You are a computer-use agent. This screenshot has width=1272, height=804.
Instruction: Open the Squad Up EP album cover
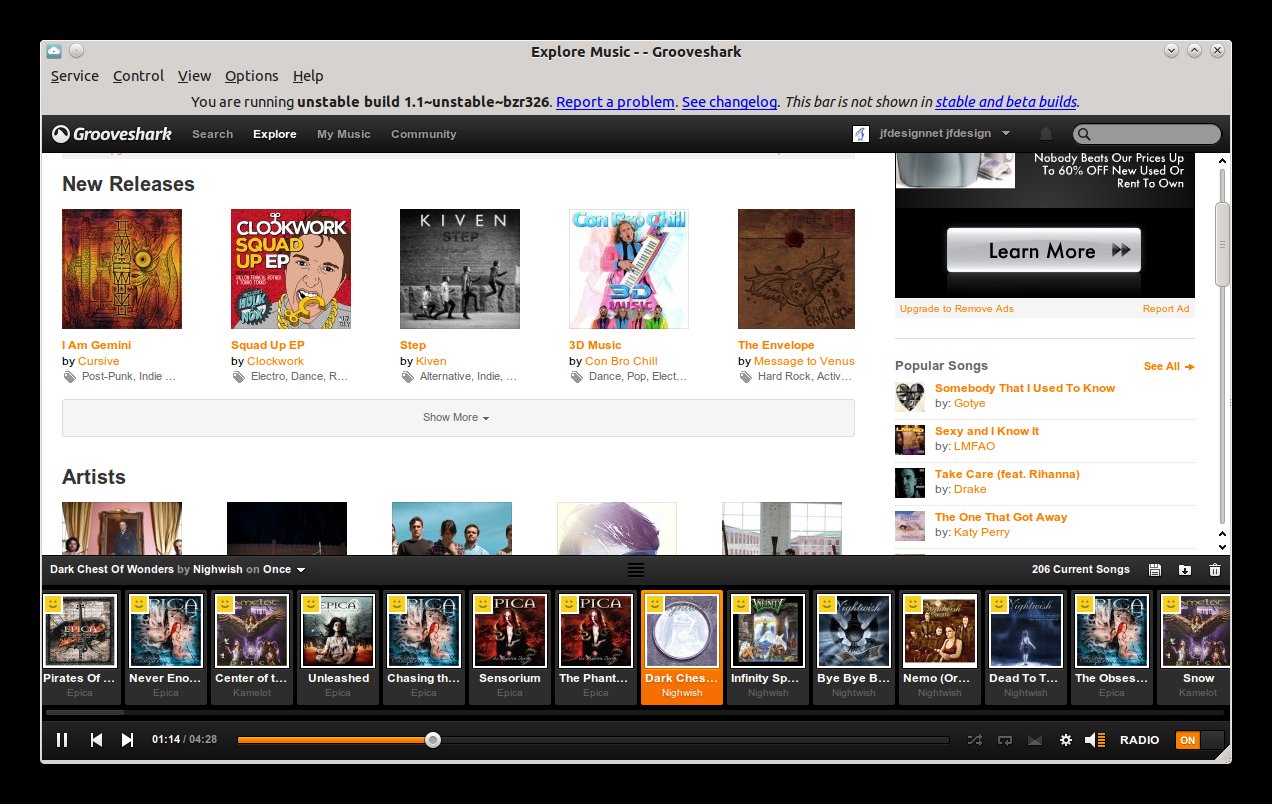tap(290, 268)
